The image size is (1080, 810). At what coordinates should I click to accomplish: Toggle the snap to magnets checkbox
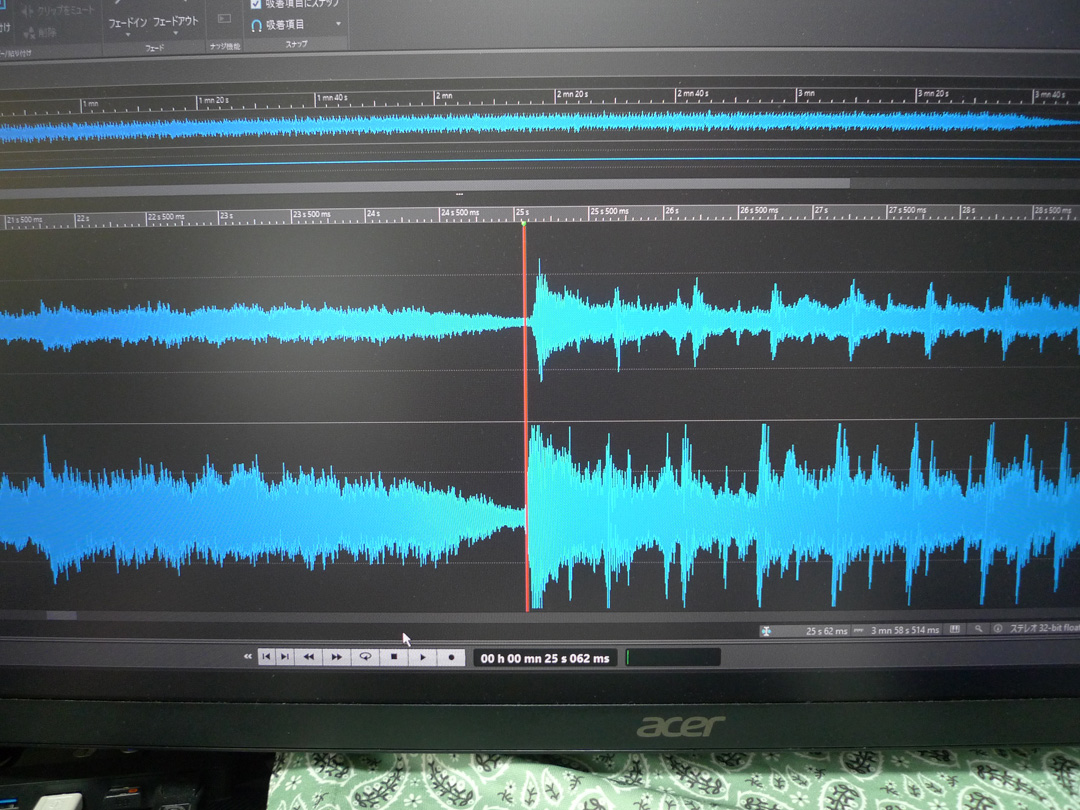coord(256,4)
